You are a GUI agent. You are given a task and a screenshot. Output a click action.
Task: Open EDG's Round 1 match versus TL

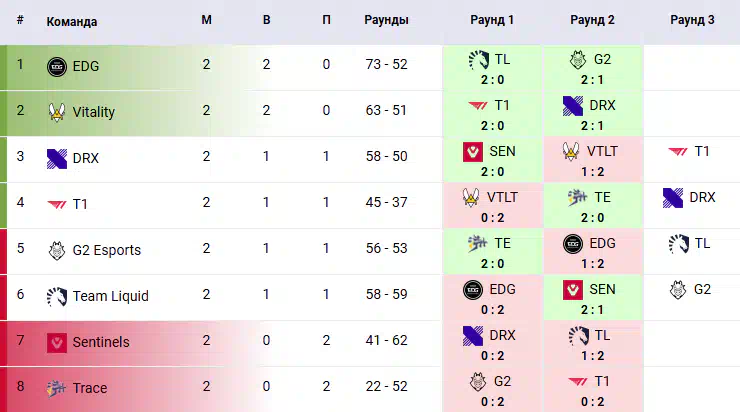point(493,68)
